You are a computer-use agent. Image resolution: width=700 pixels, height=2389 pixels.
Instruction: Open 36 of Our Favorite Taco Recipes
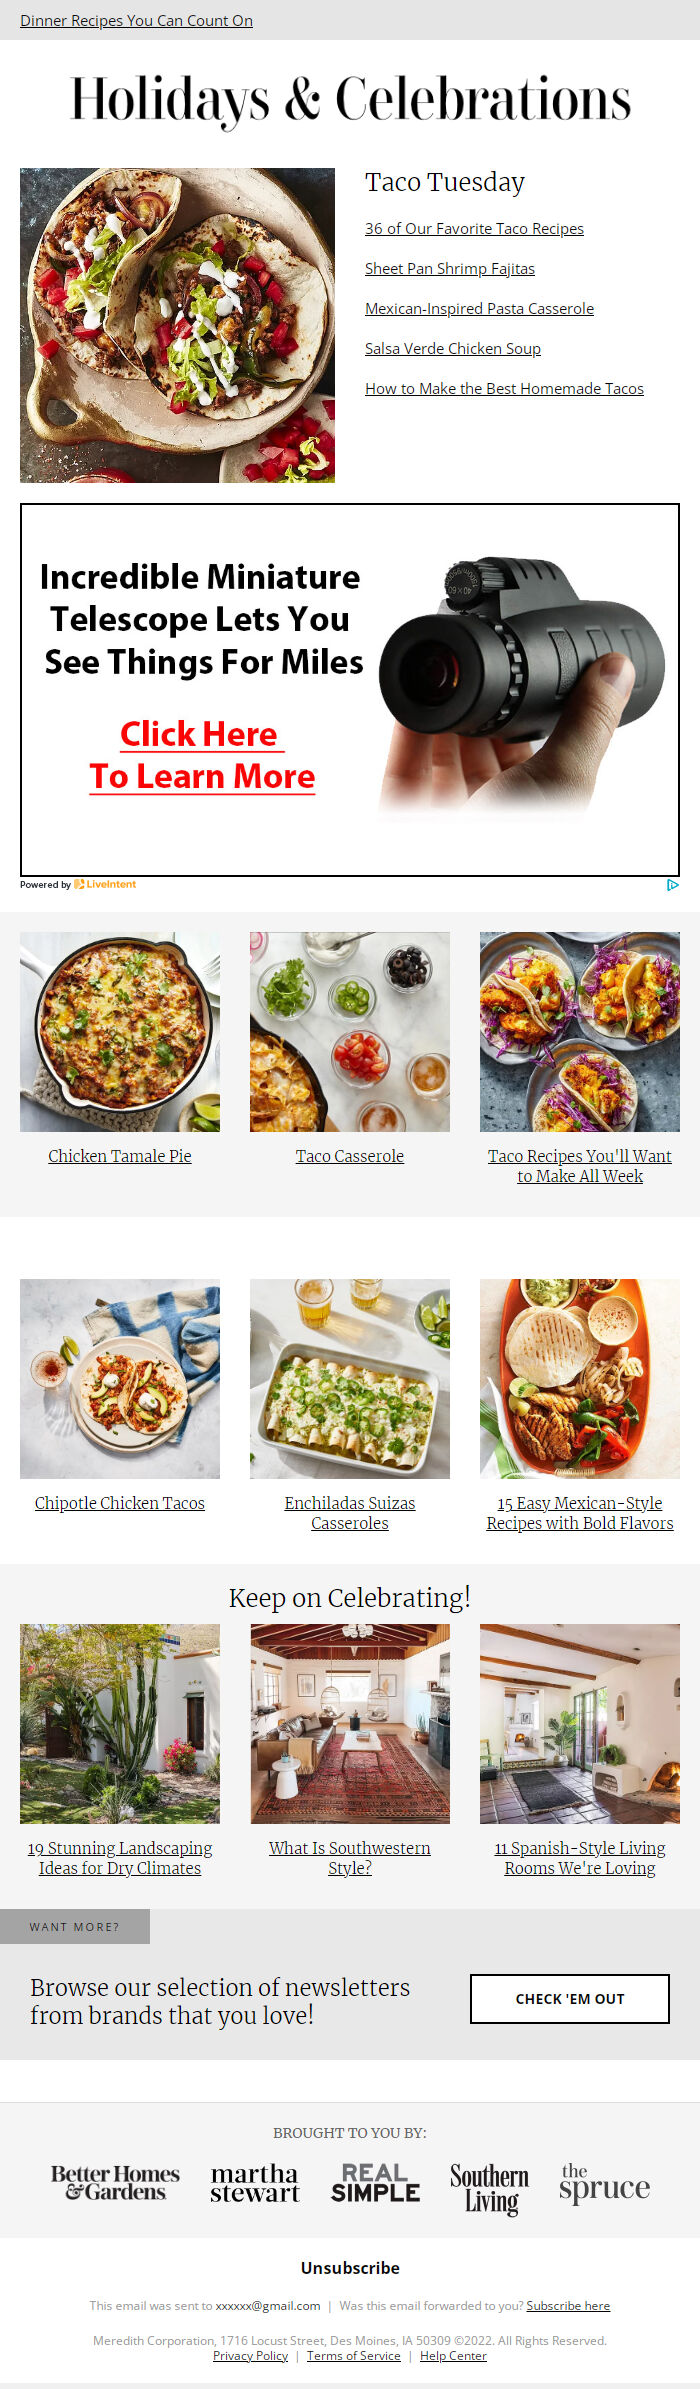[474, 228]
